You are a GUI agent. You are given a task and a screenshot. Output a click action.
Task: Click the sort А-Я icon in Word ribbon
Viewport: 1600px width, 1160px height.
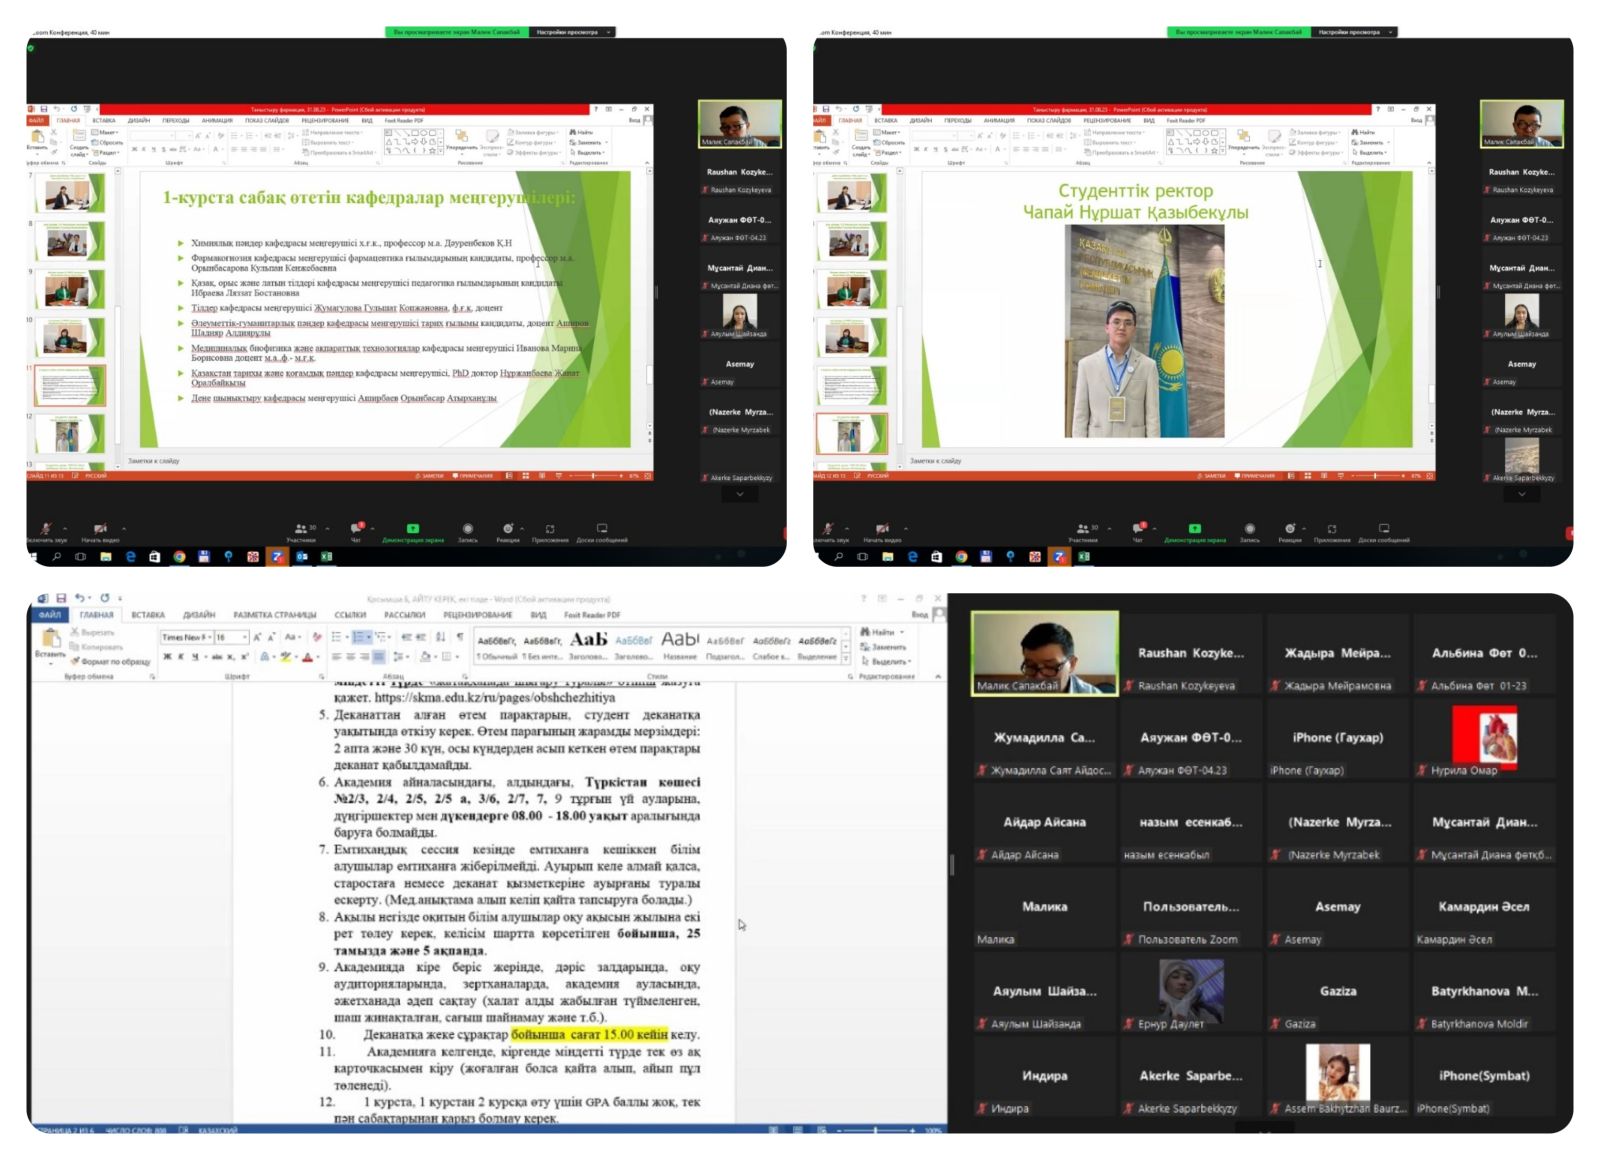click(x=440, y=636)
